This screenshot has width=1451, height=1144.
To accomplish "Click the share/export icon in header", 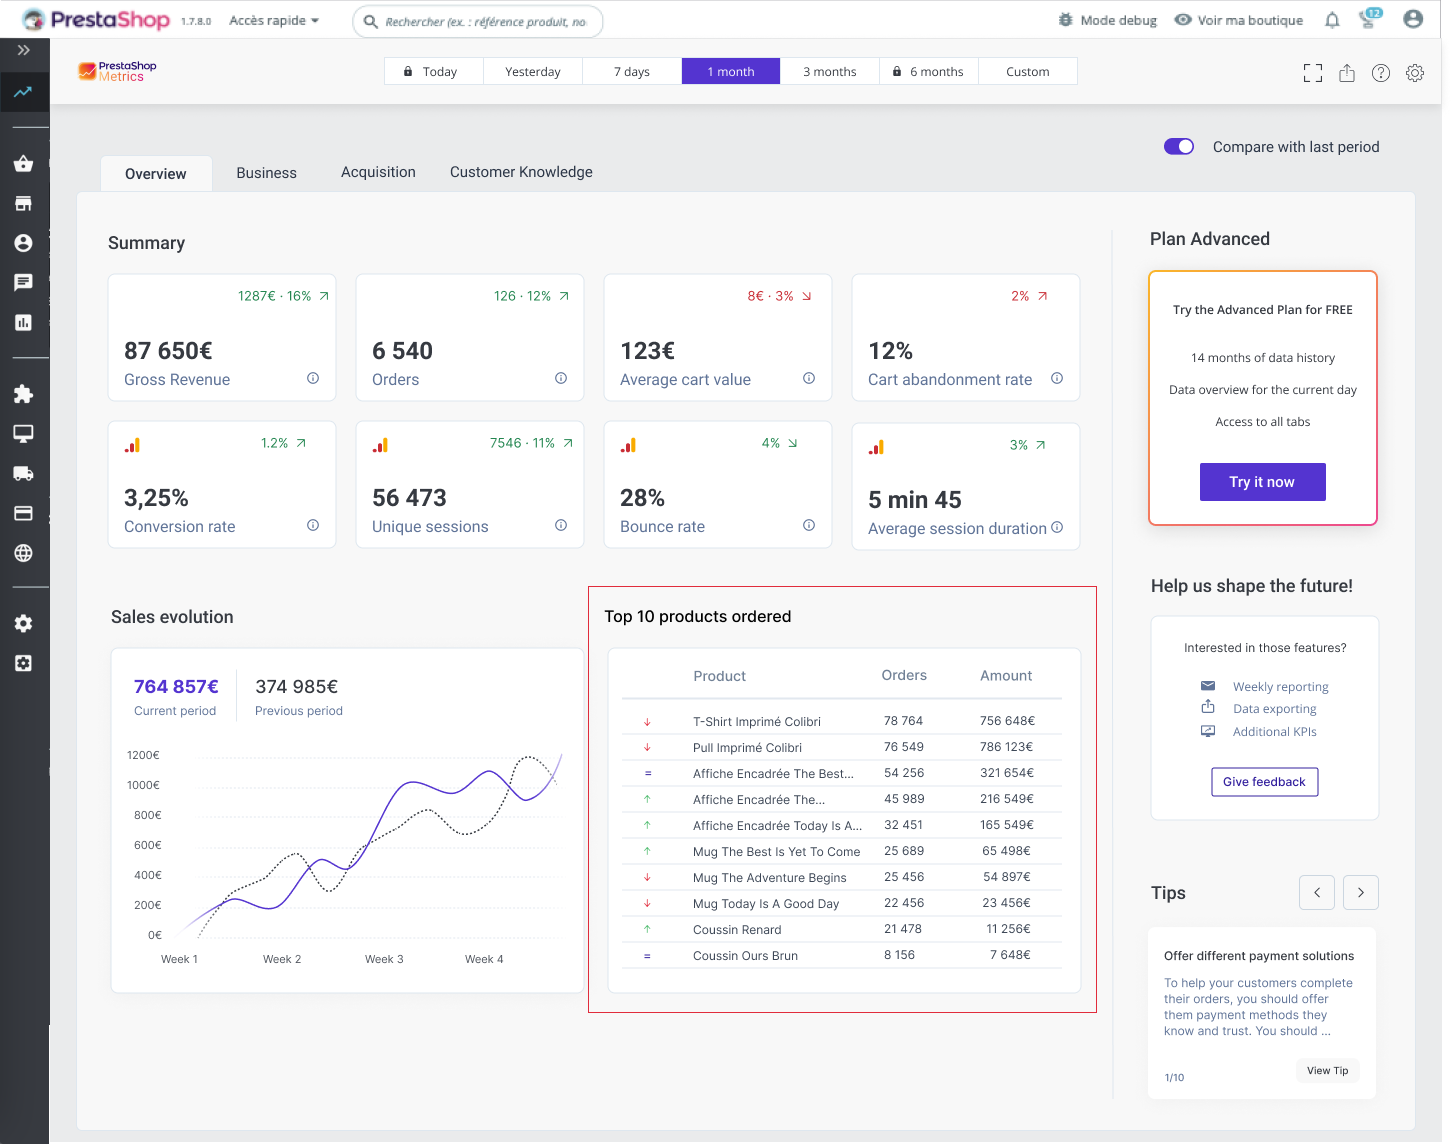I will (x=1347, y=73).
